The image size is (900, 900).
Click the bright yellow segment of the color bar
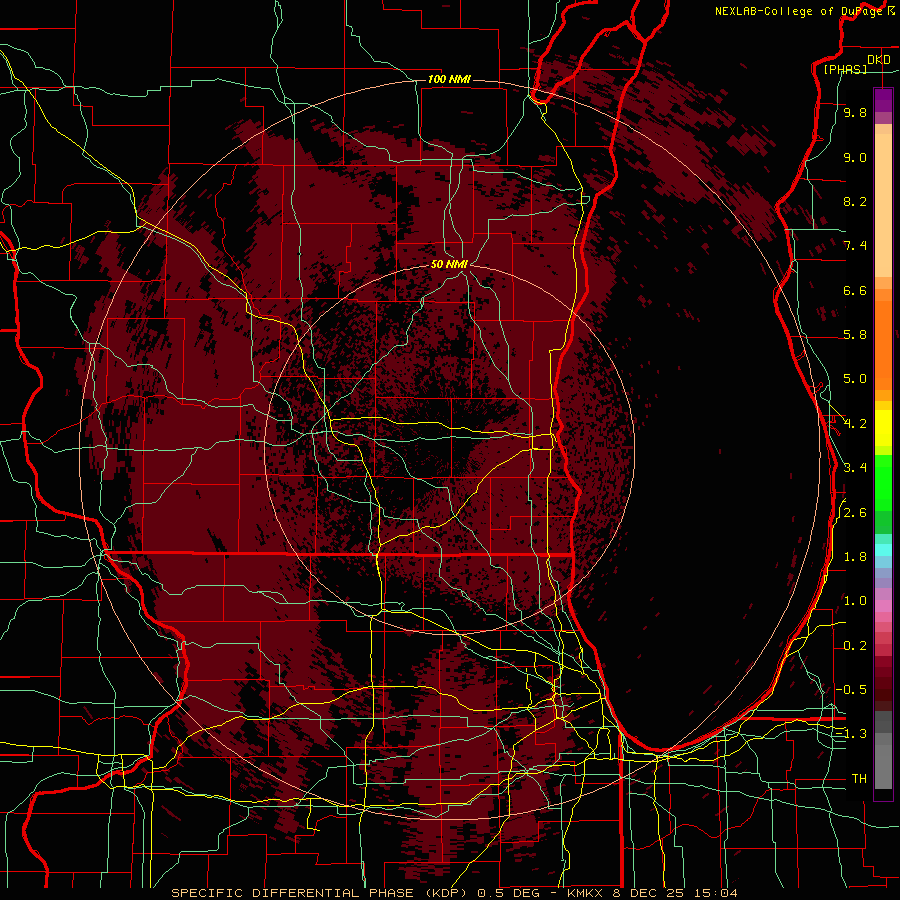point(883,428)
